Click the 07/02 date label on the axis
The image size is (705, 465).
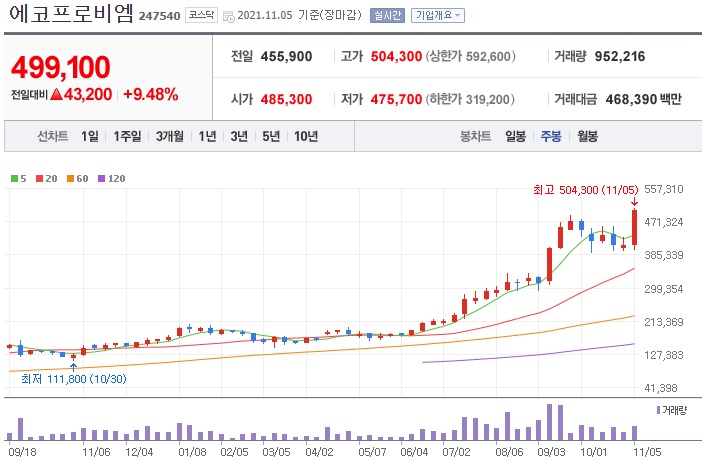(x=456, y=452)
